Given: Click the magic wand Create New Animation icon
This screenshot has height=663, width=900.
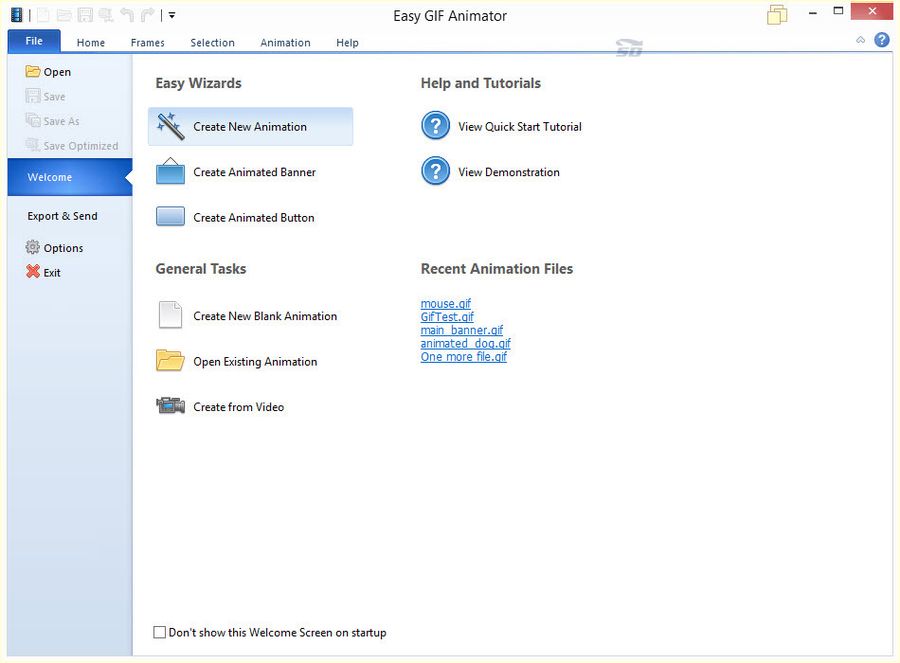Looking at the screenshot, I should [x=170, y=126].
